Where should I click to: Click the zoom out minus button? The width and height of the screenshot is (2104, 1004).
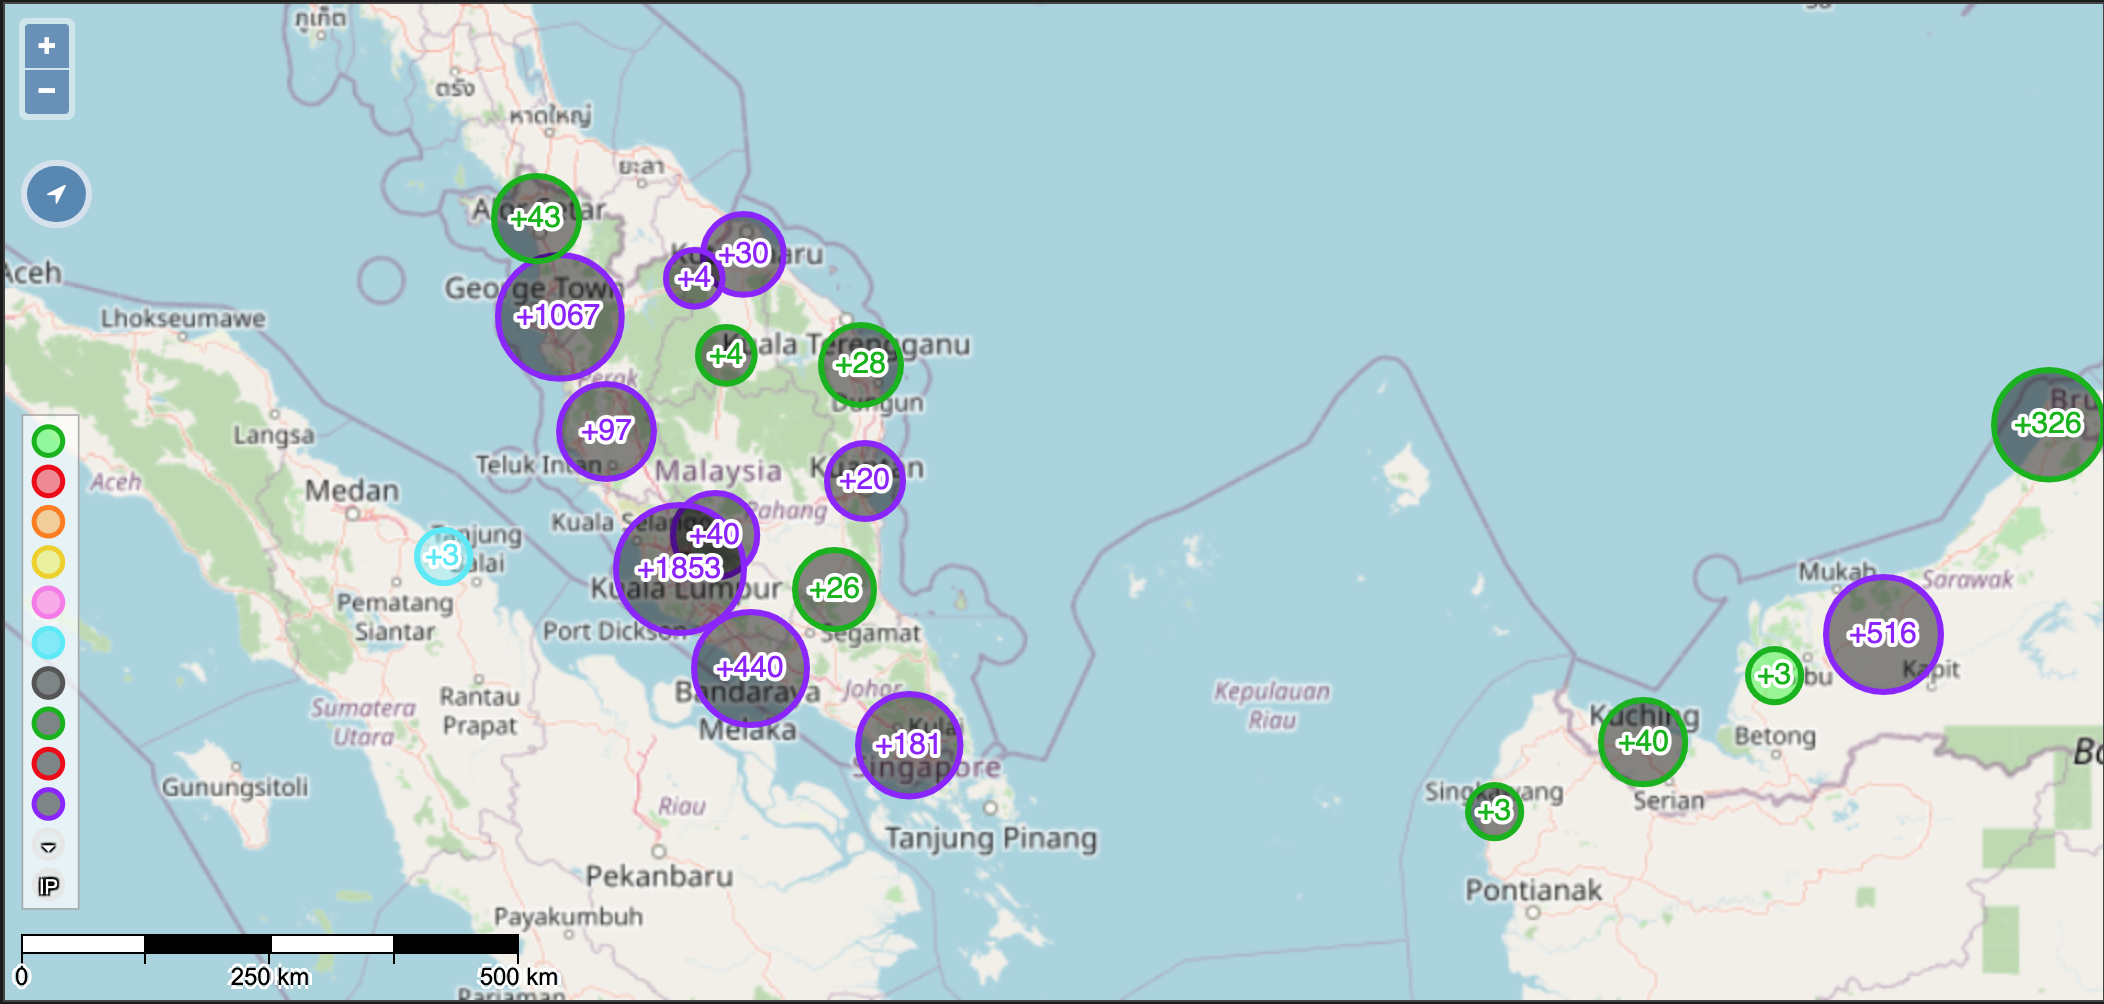click(47, 91)
